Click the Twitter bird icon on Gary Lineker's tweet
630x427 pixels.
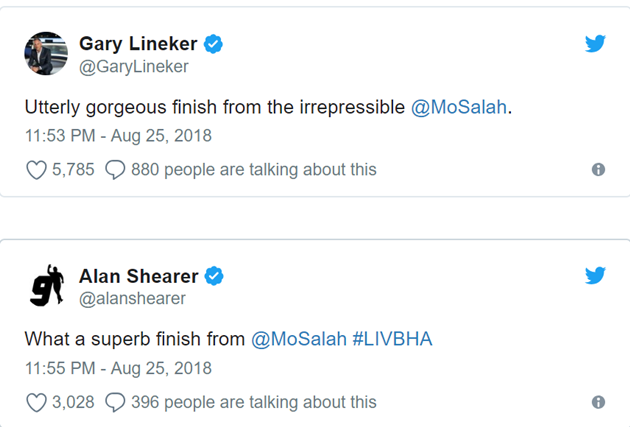(x=595, y=43)
